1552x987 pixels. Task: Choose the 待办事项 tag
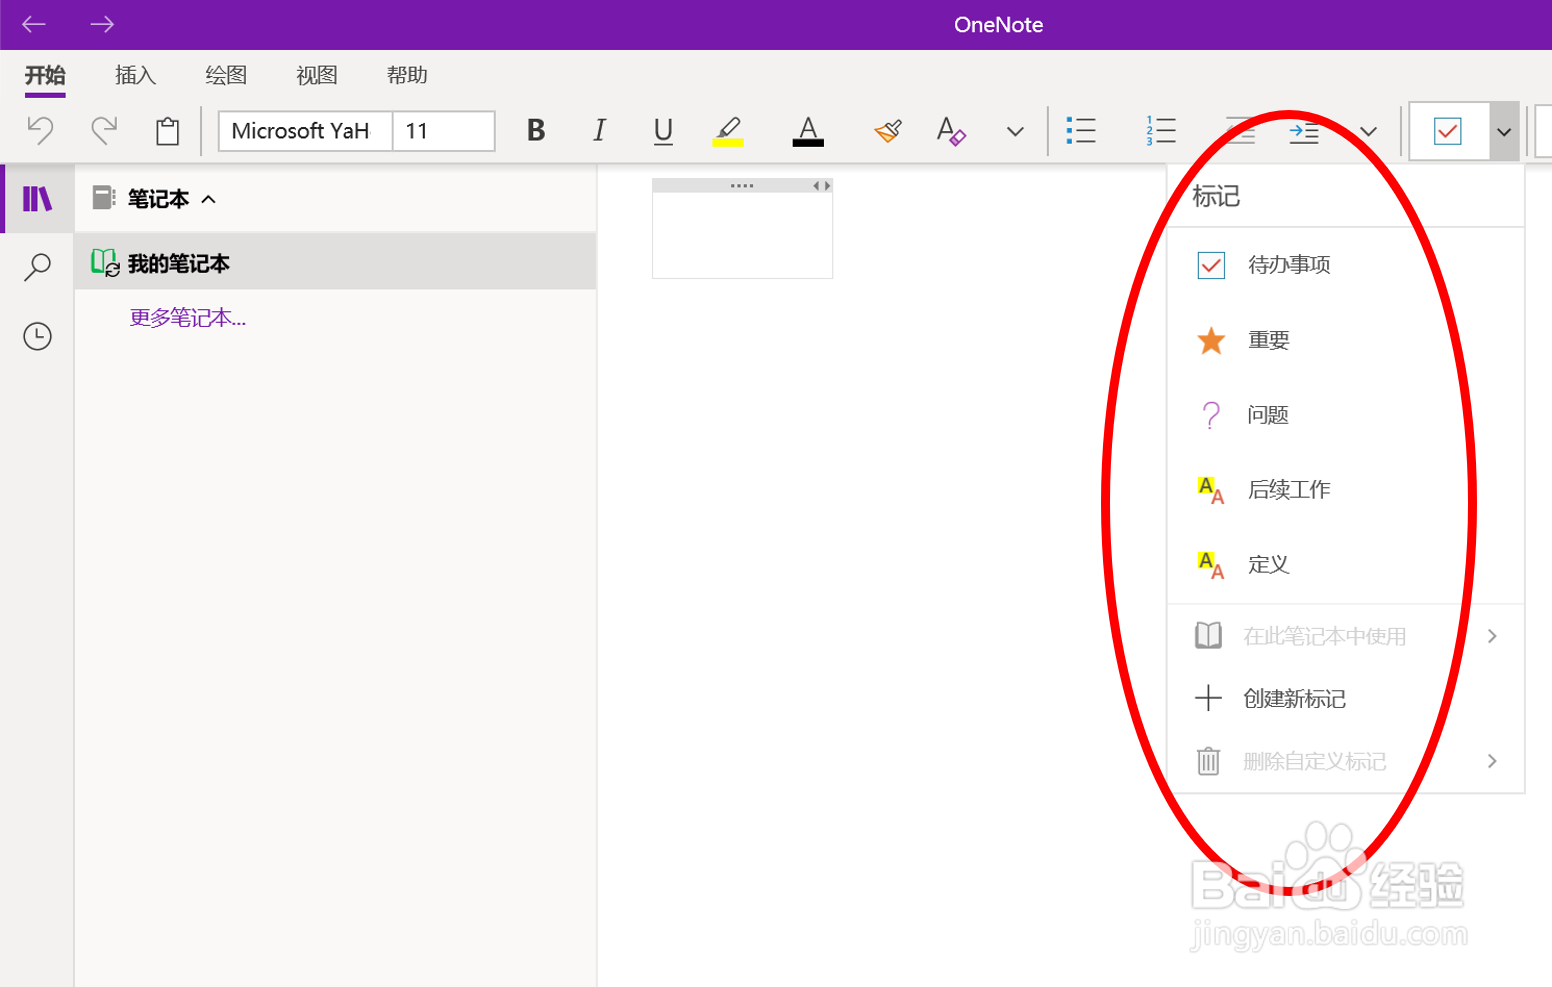point(1345,265)
